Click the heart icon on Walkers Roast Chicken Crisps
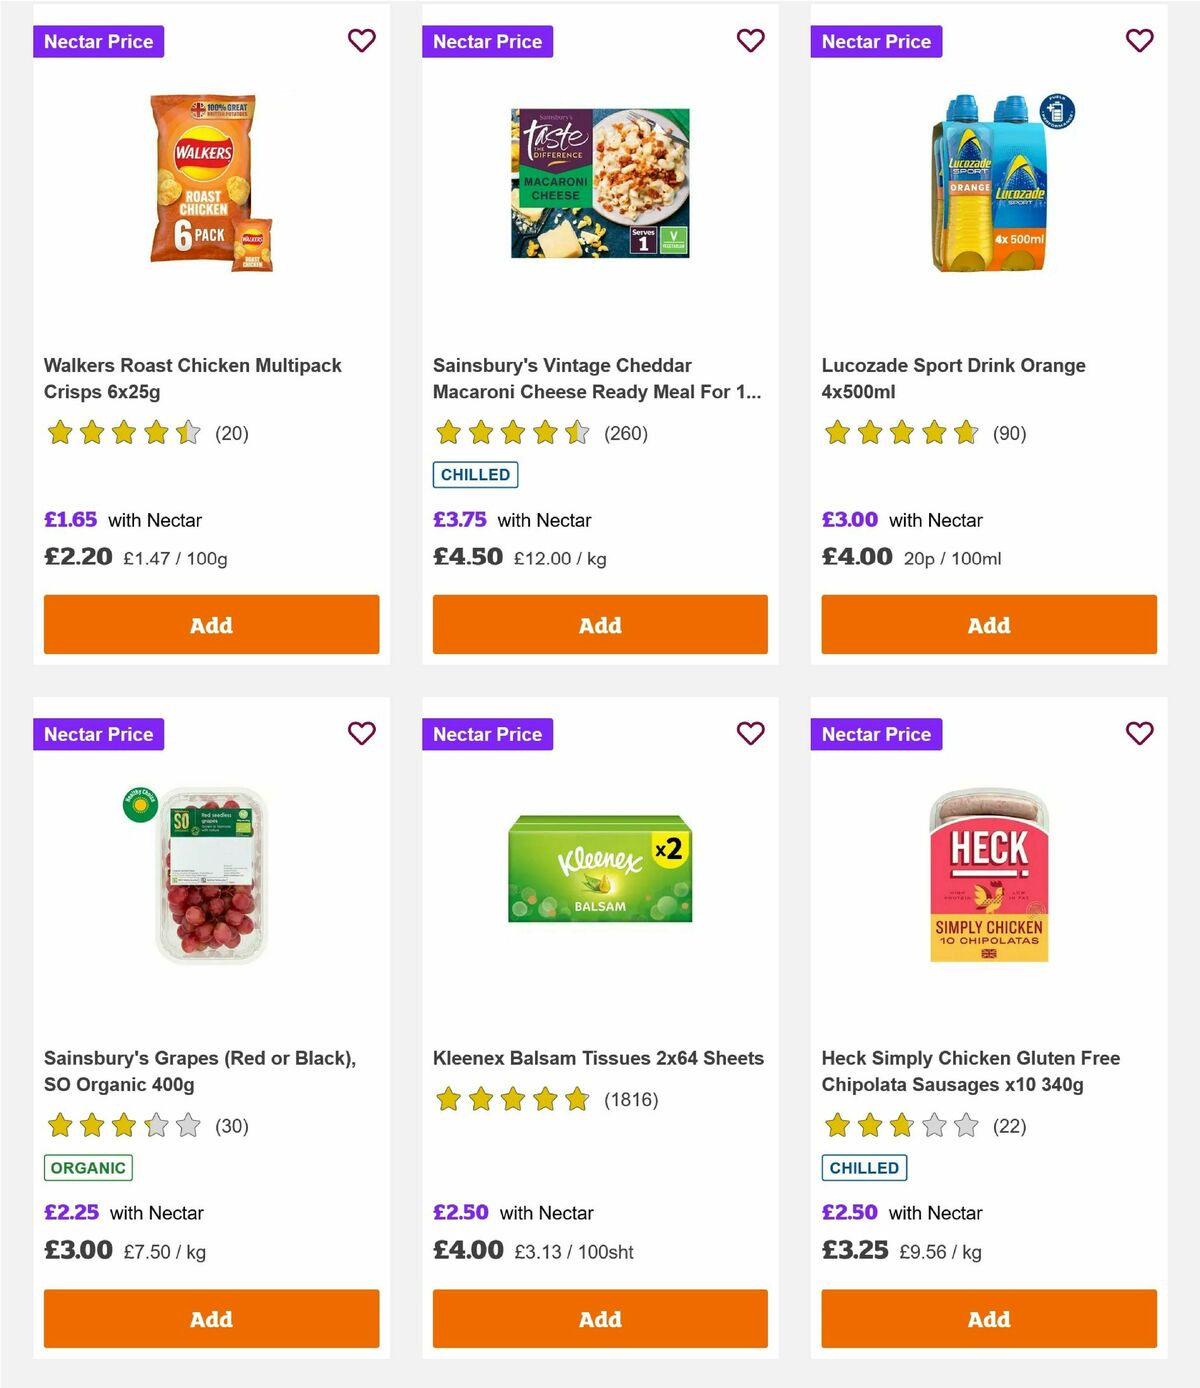Screen dimensions: 1200x1388 click(x=361, y=41)
